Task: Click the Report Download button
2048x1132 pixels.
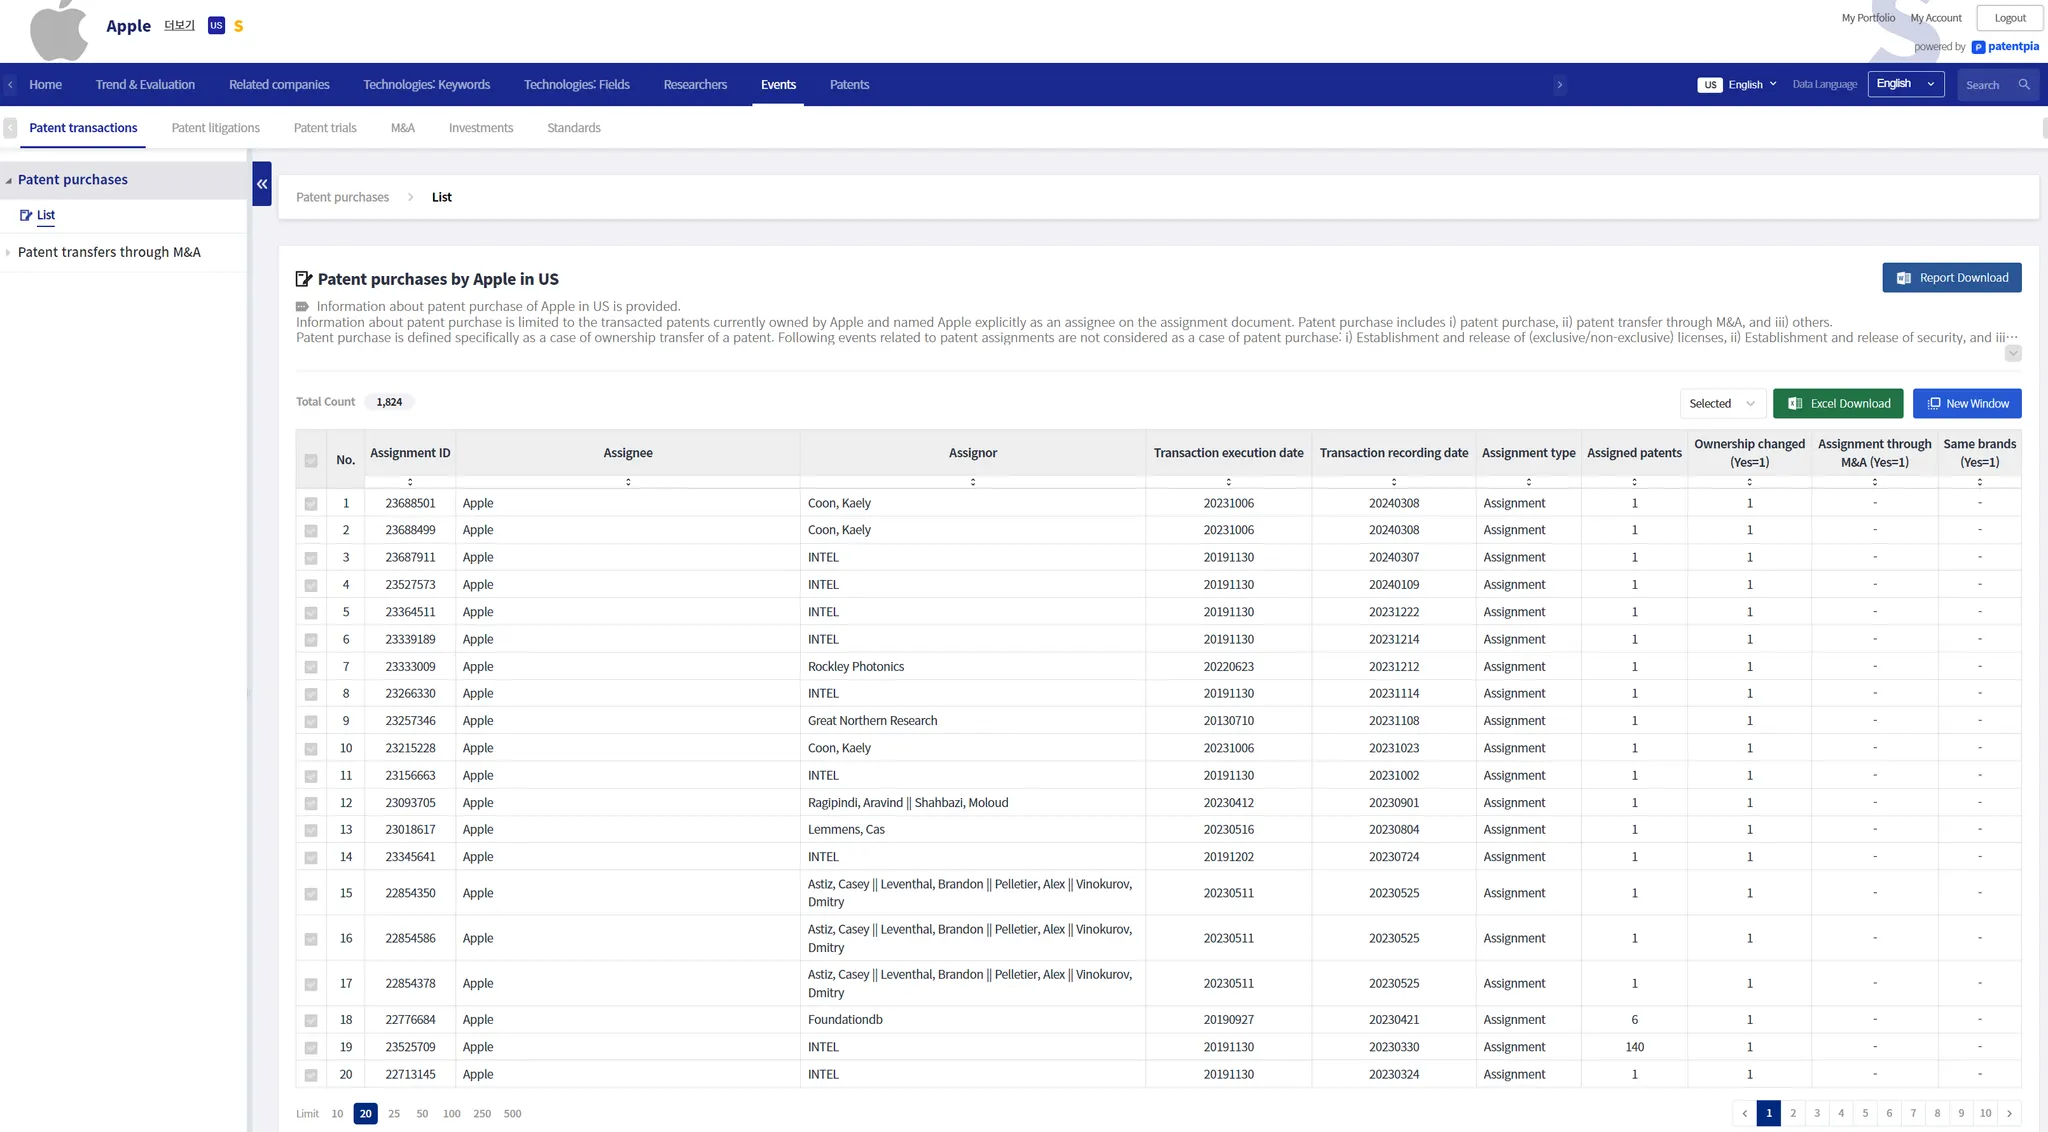Action: pyautogui.click(x=1951, y=278)
